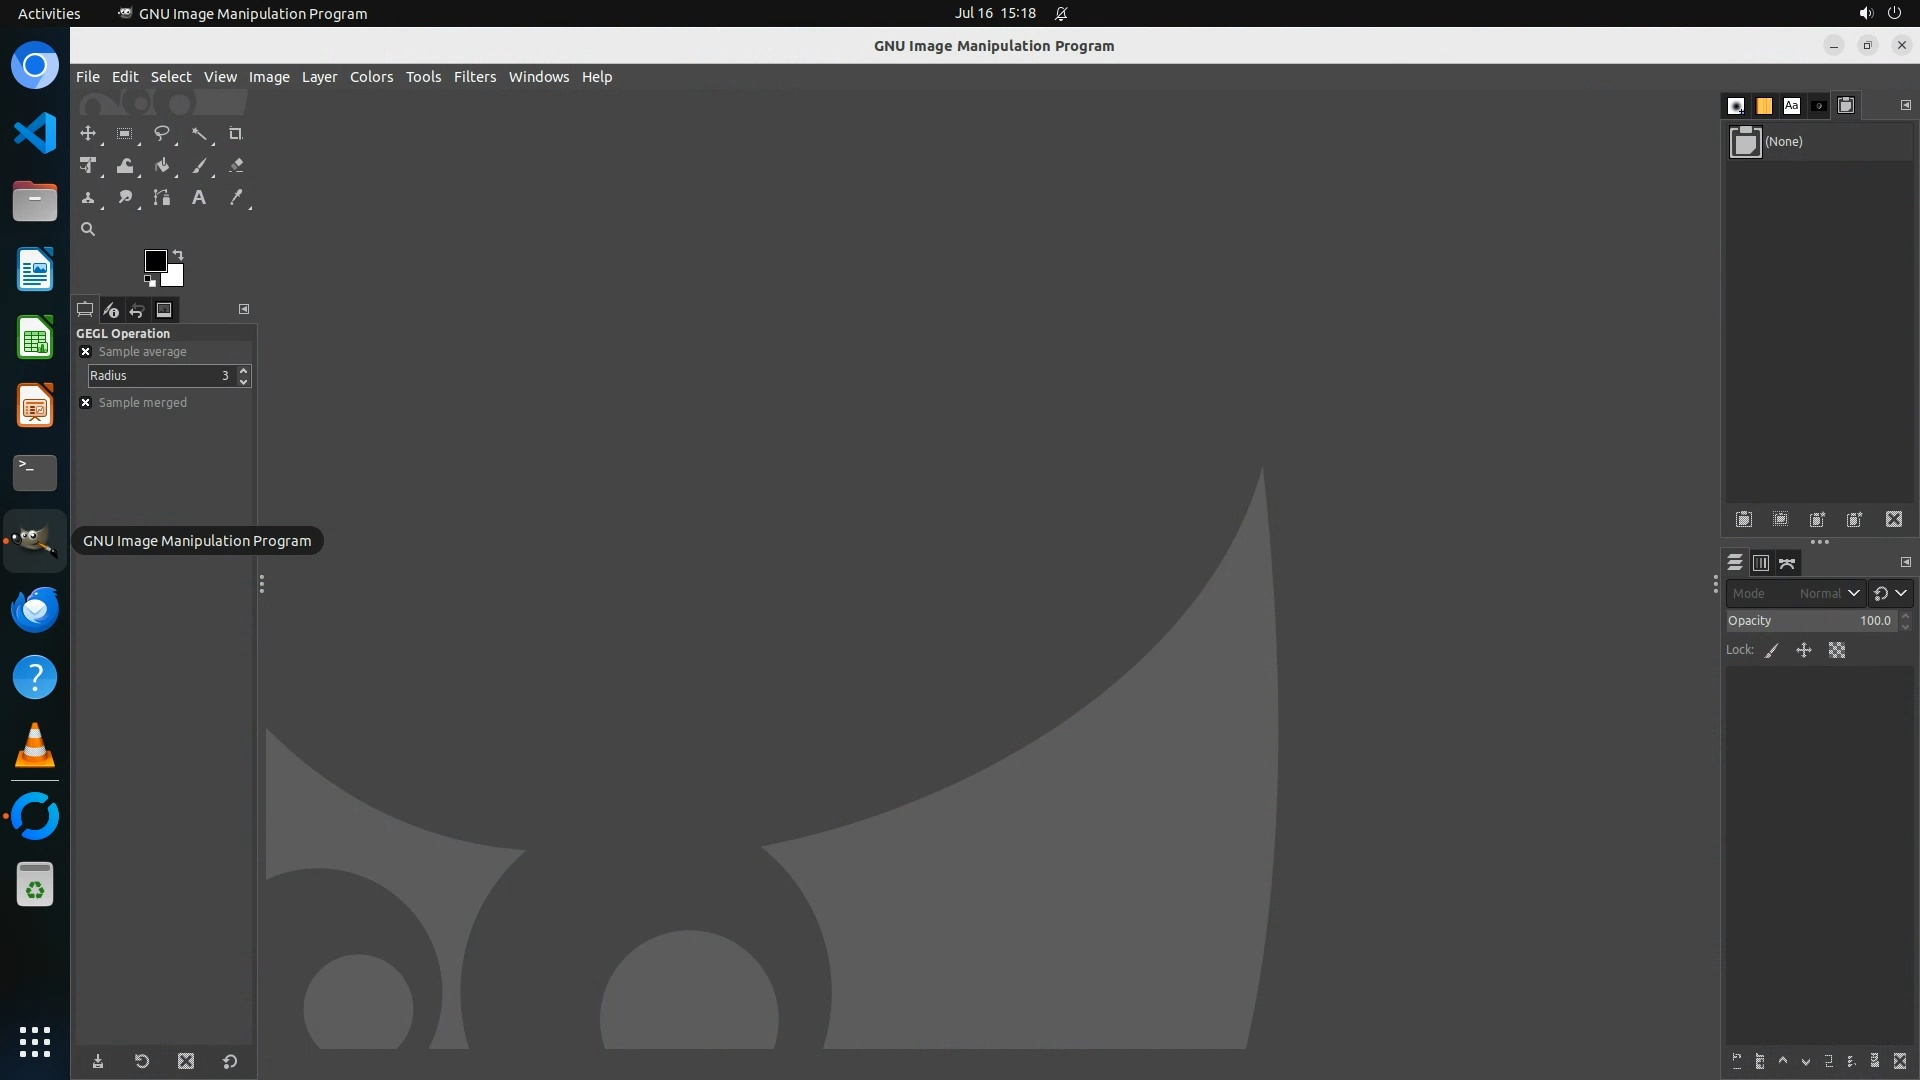The image size is (1920, 1080).
Task: Pick the Eraser tool
Action: click(236, 166)
